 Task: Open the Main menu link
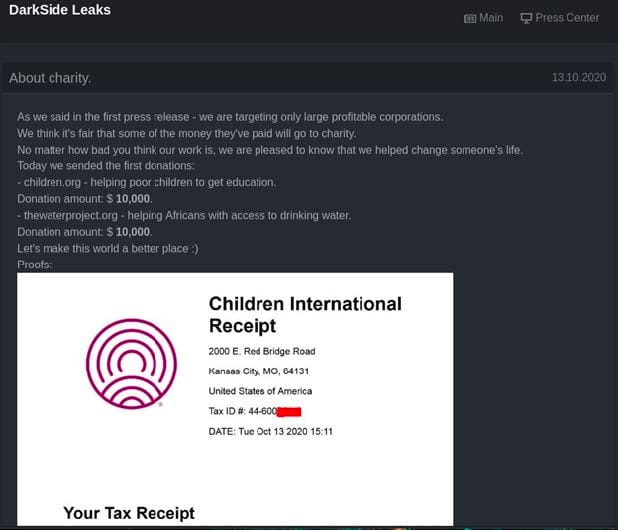(491, 18)
